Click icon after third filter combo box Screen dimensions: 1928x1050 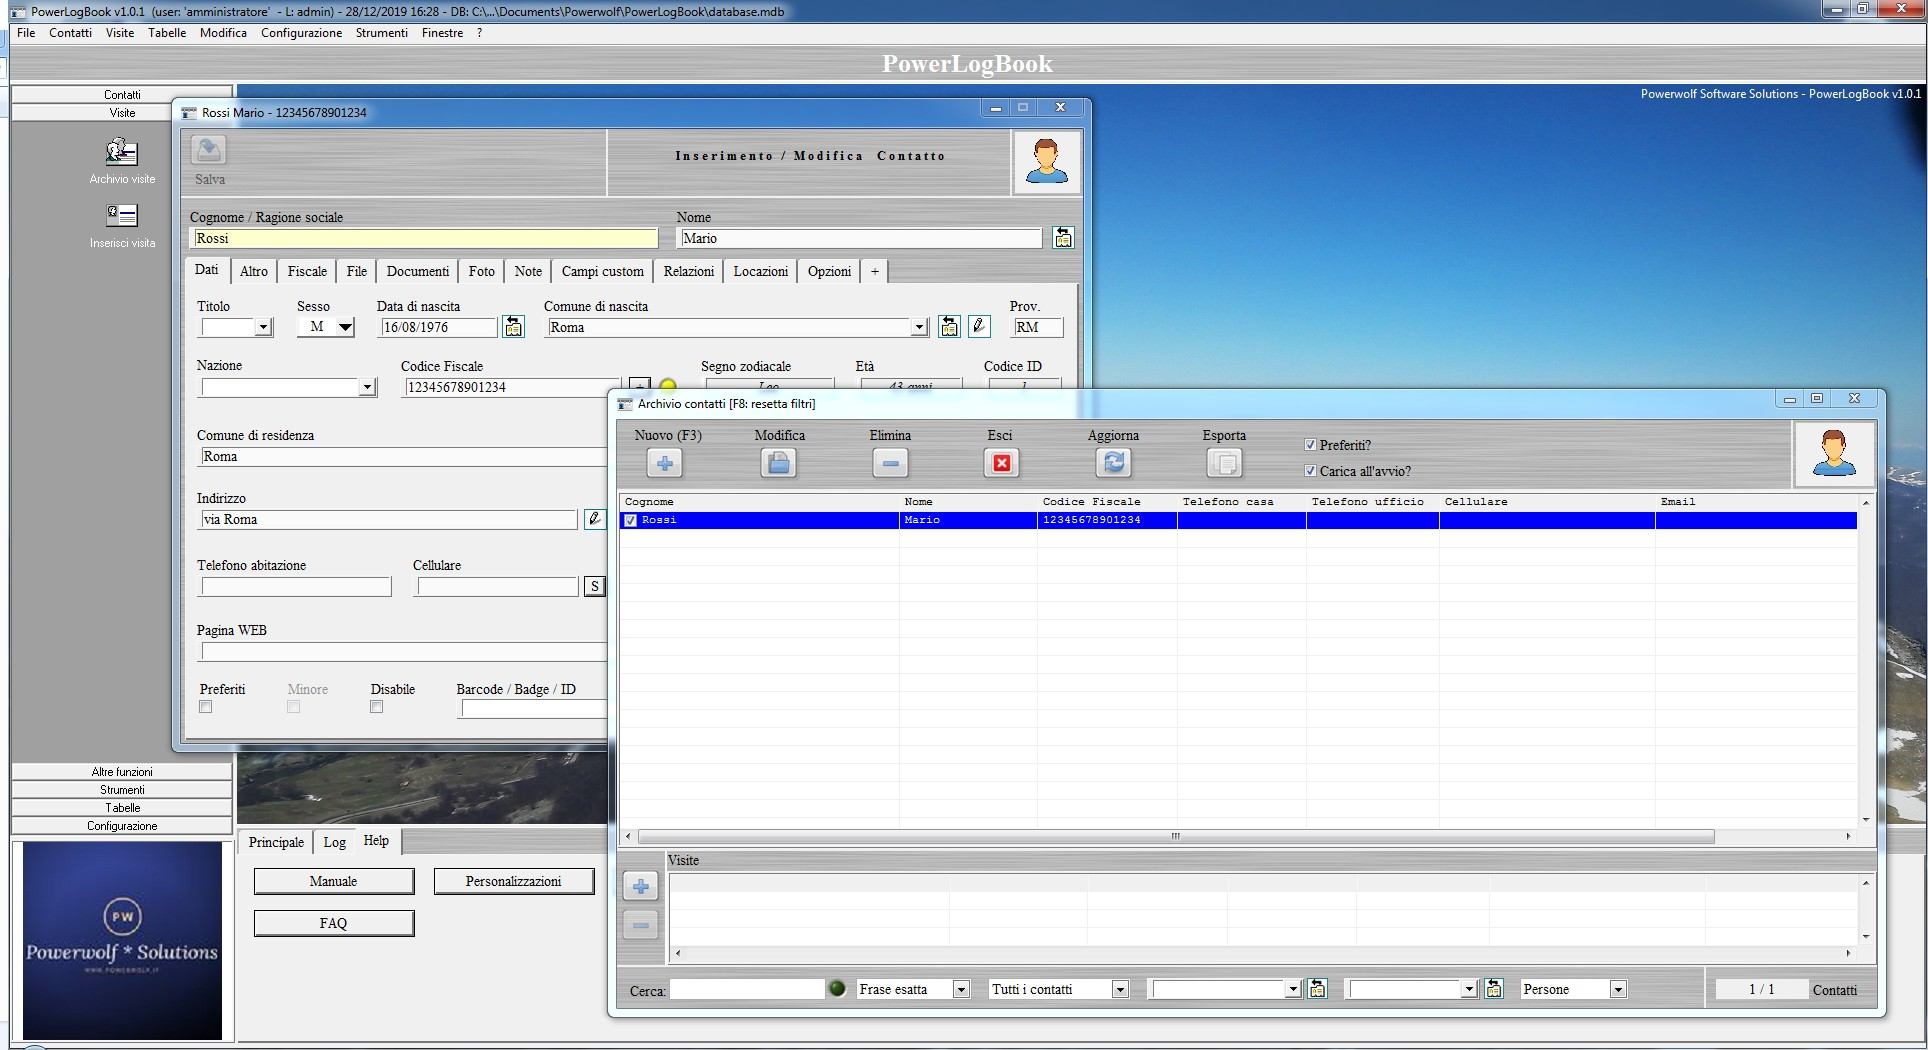tap(1318, 989)
